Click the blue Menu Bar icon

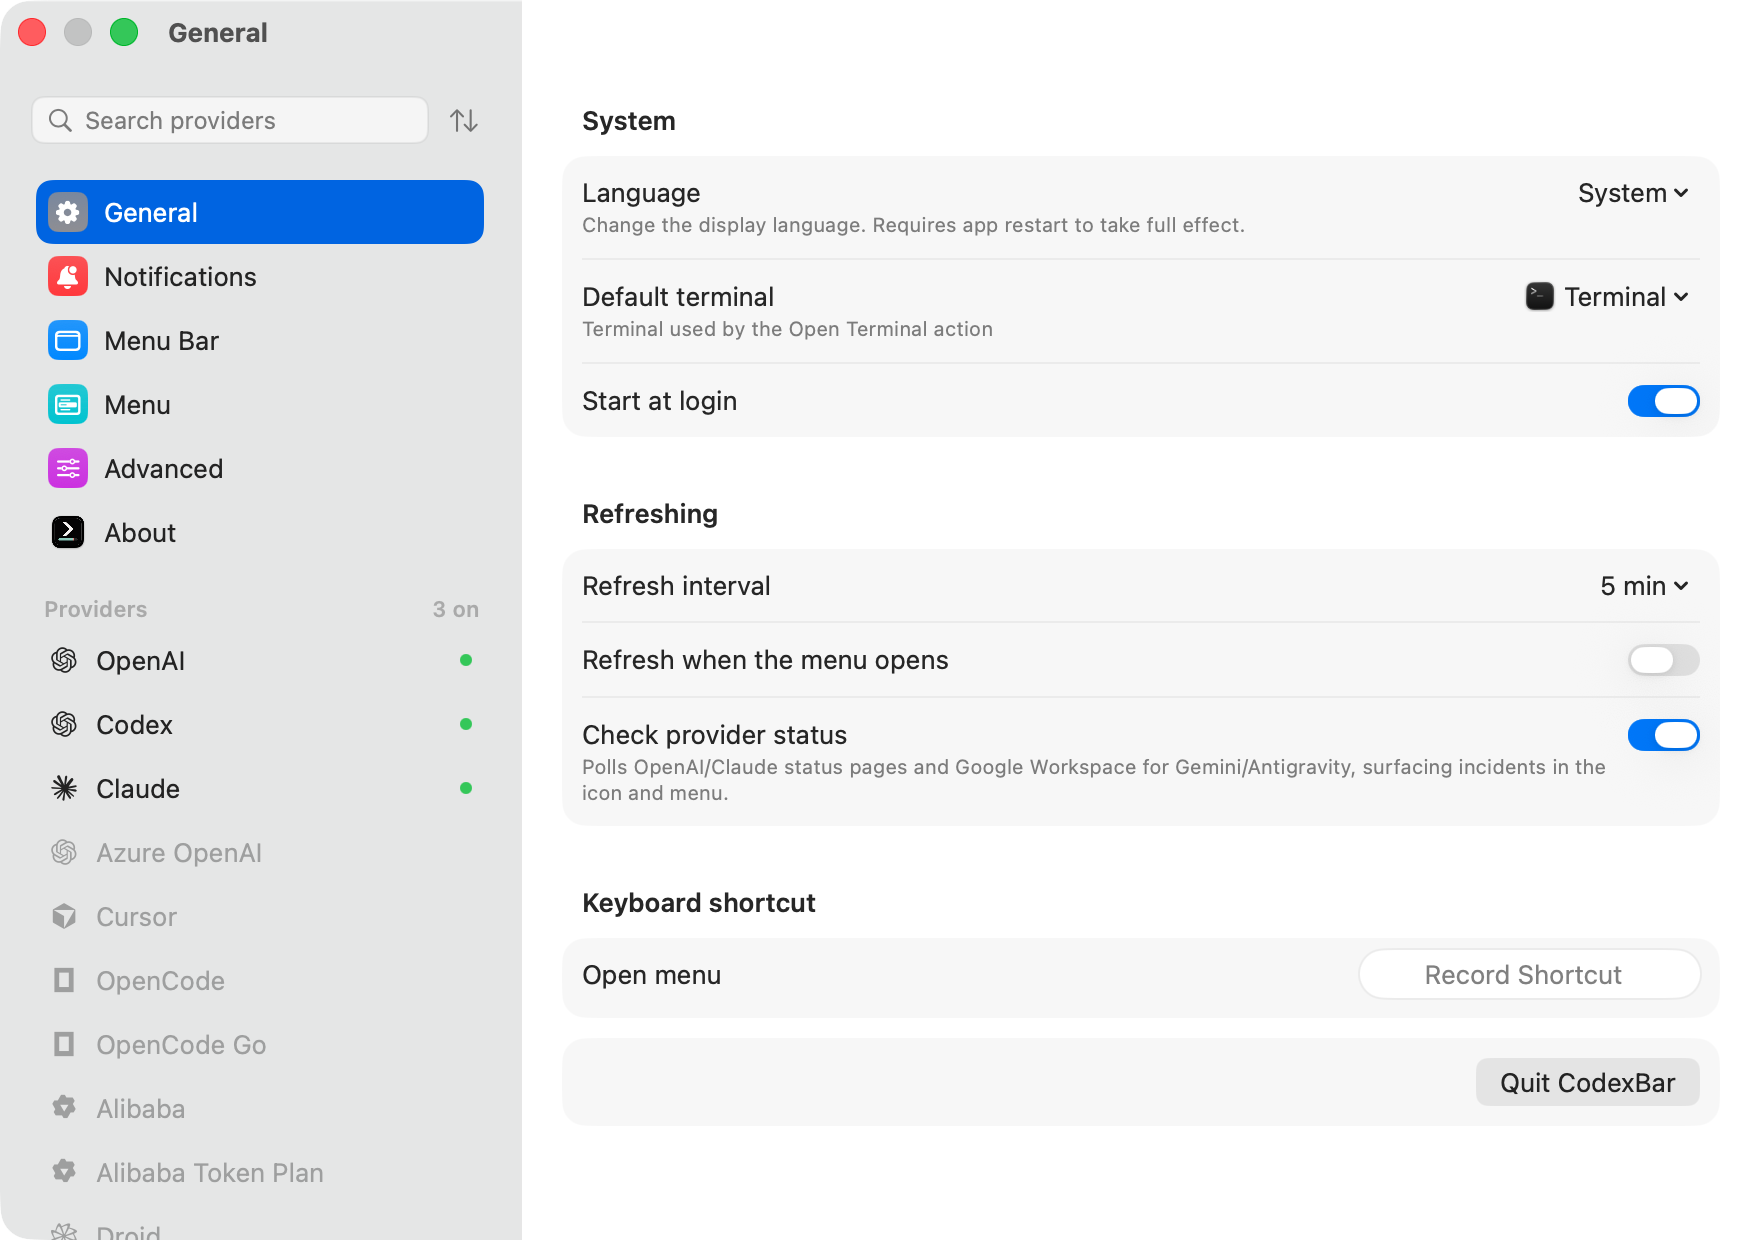[x=68, y=340]
